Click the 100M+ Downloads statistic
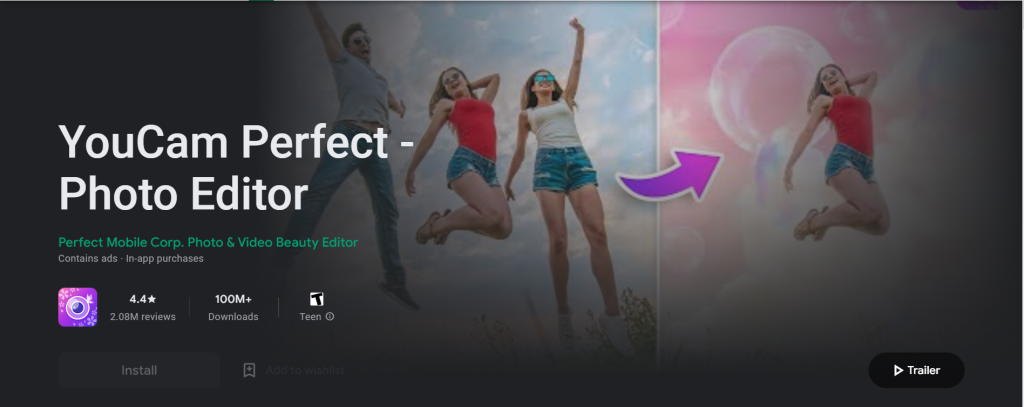The height and width of the screenshot is (407, 1024). click(x=233, y=308)
